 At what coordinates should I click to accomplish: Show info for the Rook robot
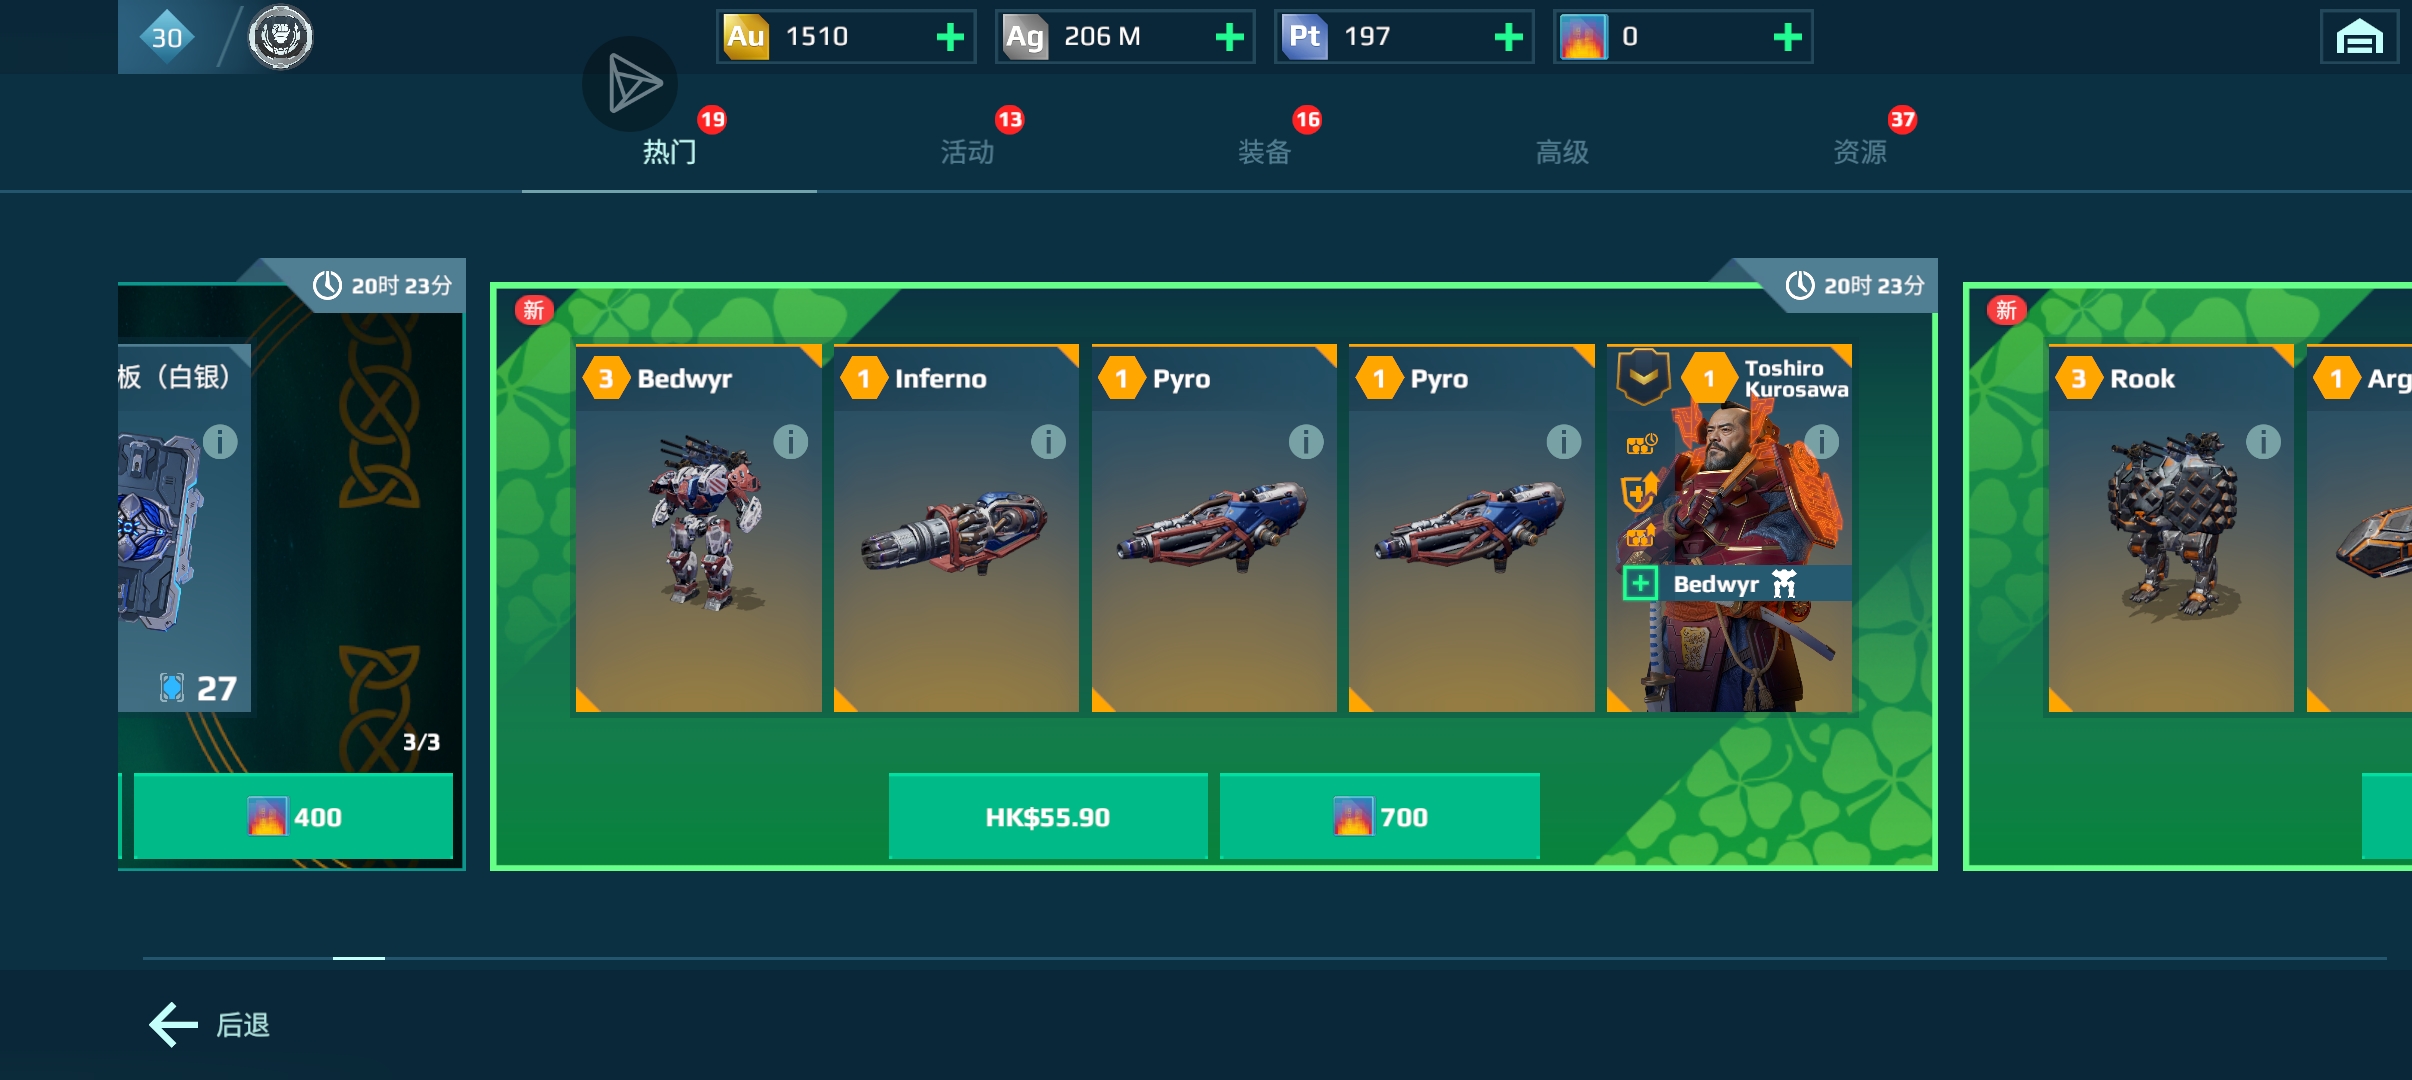pos(2263,441)
